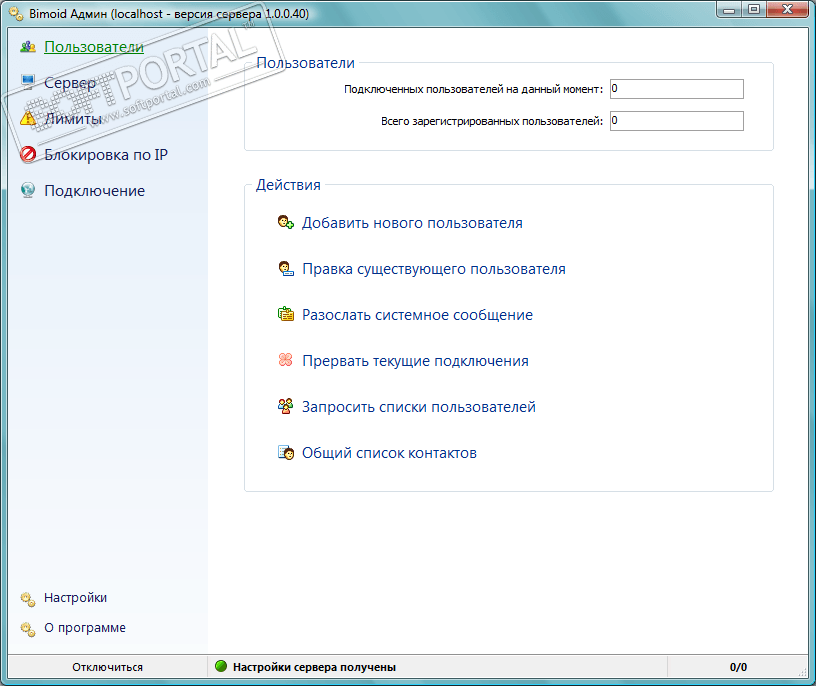The width and height of the screenshot is (816, 686).
Task: Open О программе in the sidebar
Action: pyautogui.click(x=85, y=628)
